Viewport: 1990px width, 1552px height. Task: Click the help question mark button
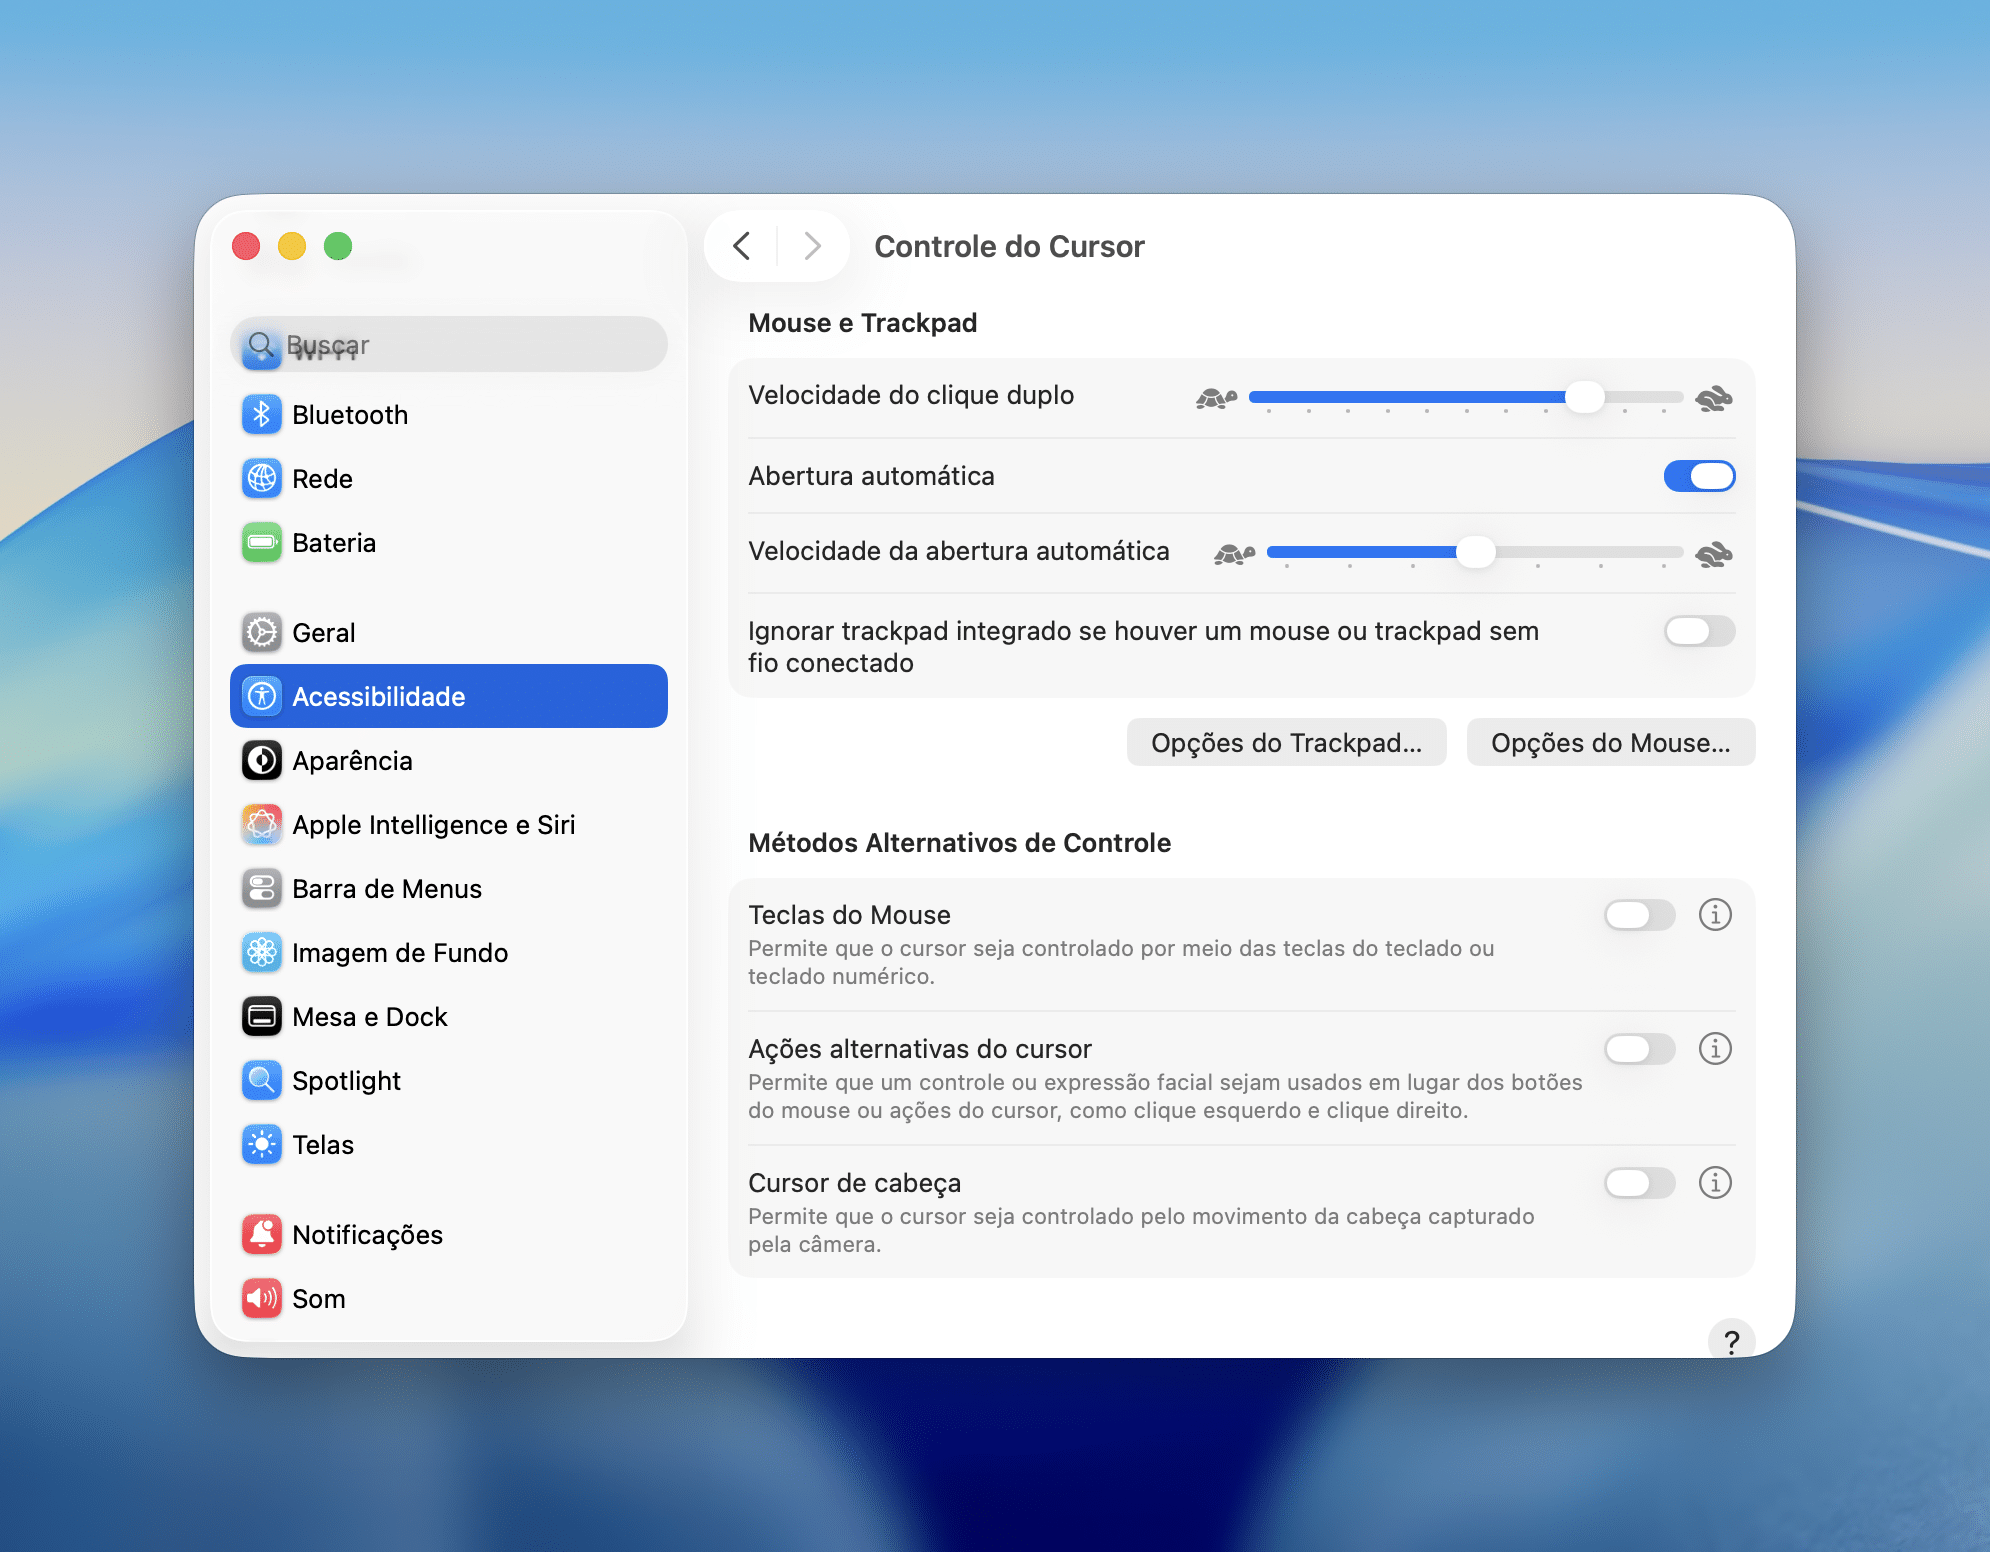[x=1731, y=1341]
